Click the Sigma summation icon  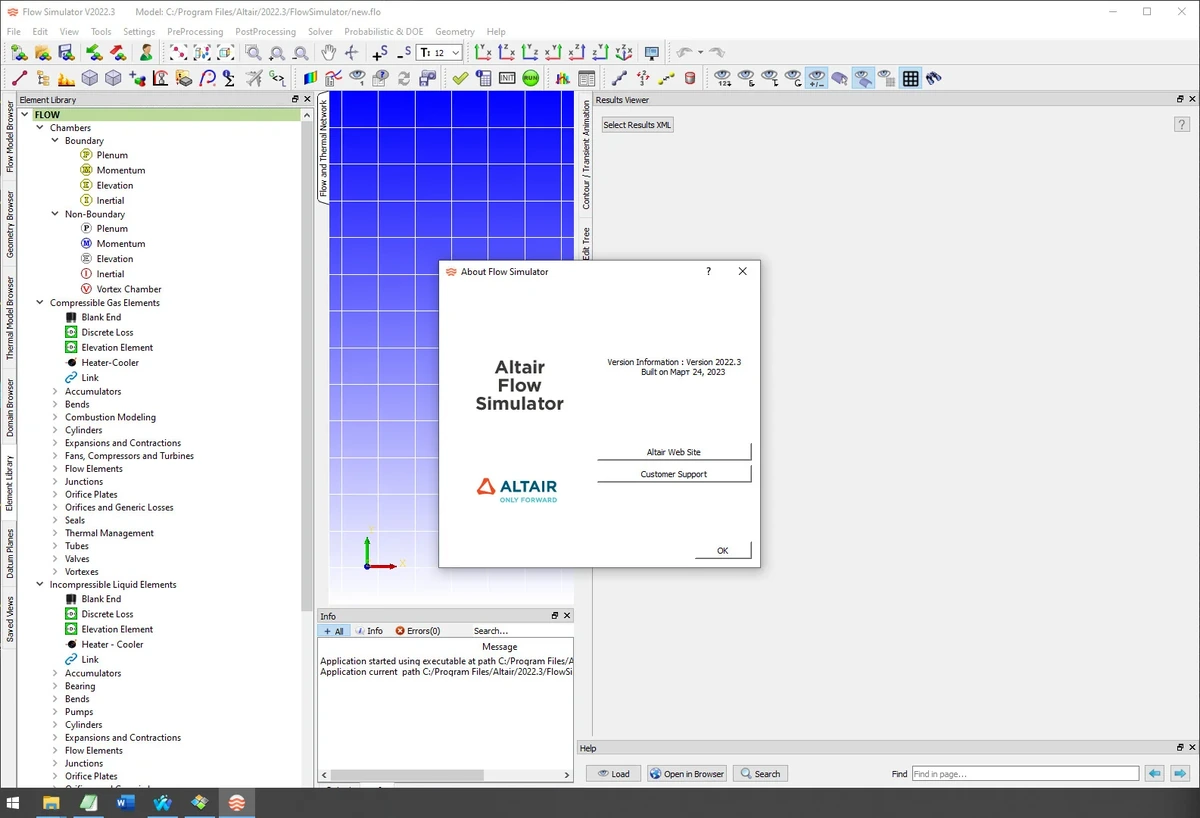(229, 77)
